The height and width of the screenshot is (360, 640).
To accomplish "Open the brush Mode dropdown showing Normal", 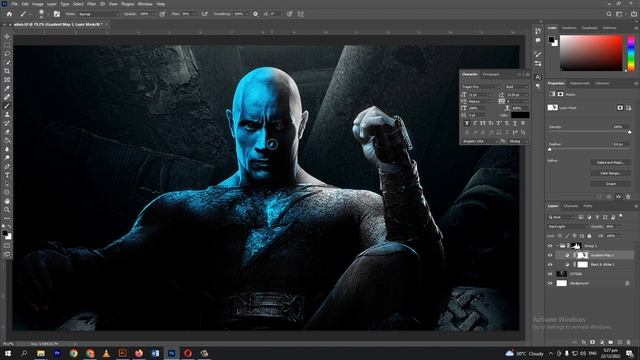I will [98, 14].
